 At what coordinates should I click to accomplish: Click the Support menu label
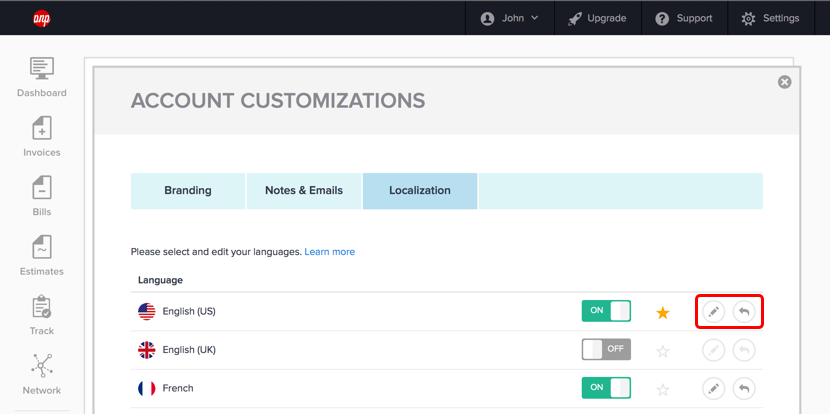point(694,18)
